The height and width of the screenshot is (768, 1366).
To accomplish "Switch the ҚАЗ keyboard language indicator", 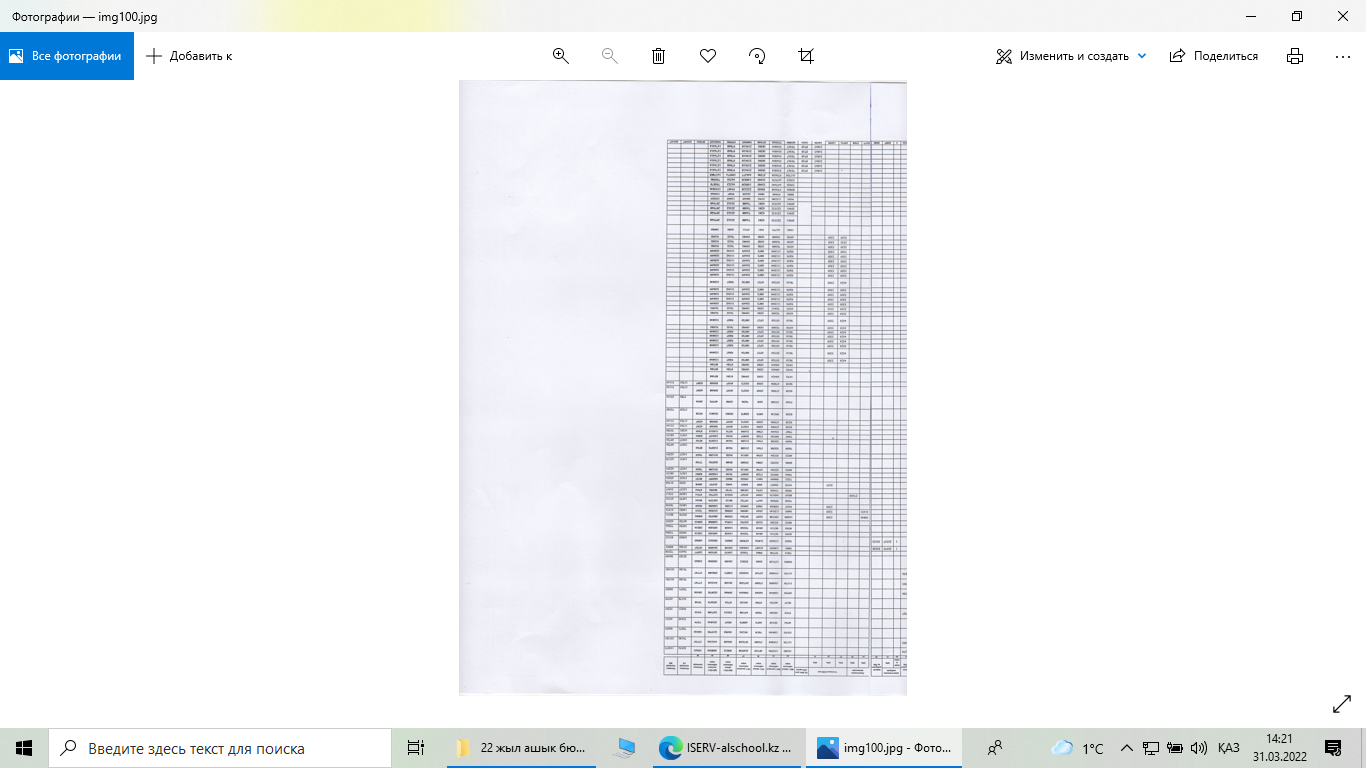I will (1229, 748).
